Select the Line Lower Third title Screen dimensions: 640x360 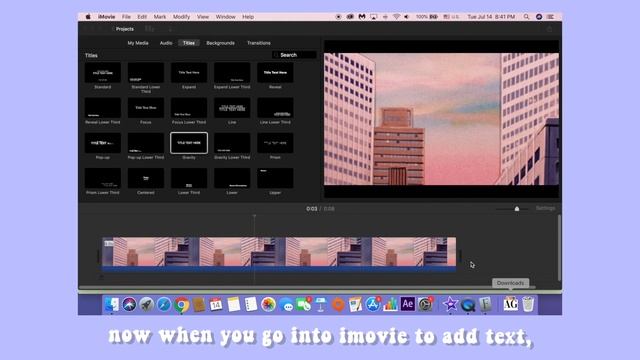pyautogui.click(x=275, y=108)
